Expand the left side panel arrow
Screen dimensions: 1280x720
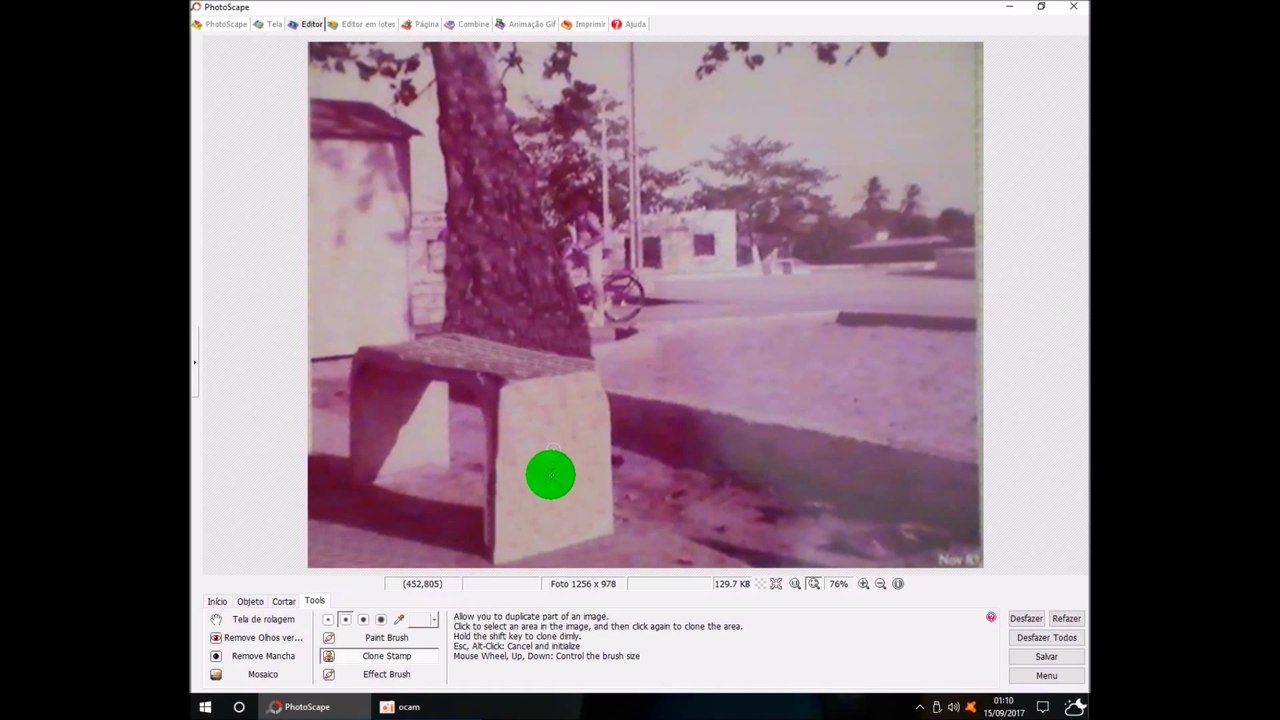coord(194,362)
